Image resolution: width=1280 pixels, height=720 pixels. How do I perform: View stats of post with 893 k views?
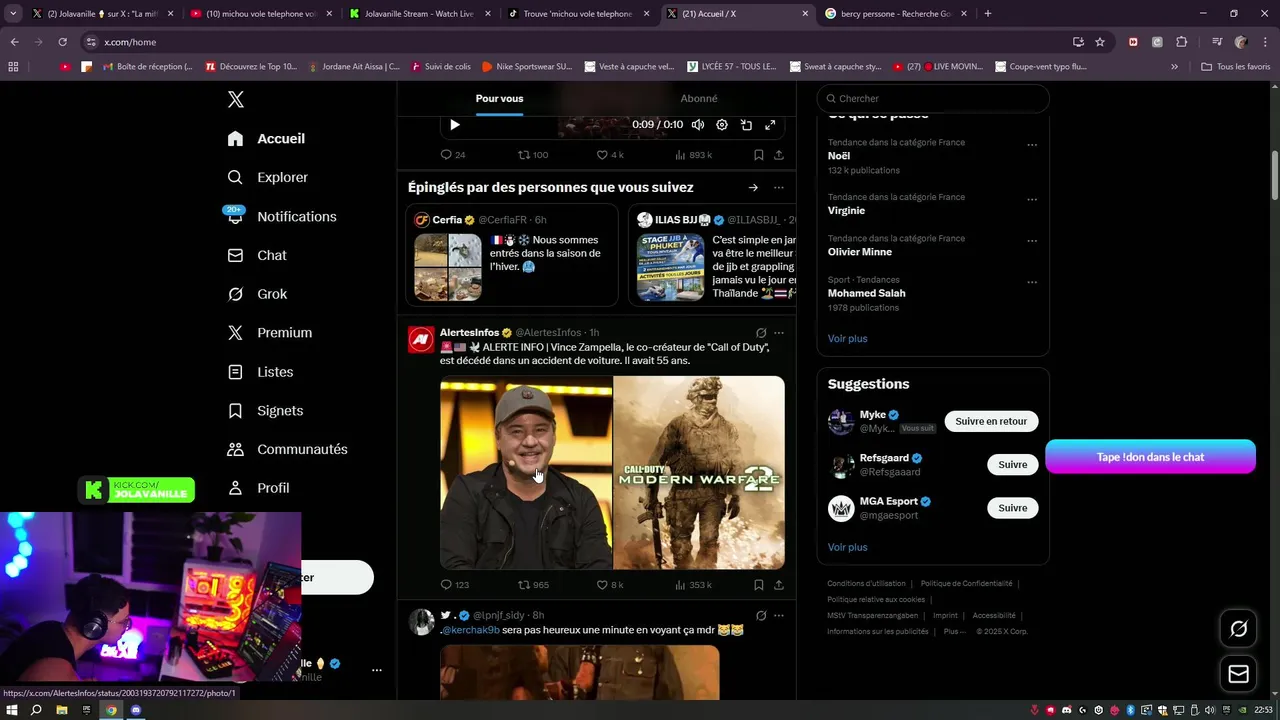pos(693,155)
